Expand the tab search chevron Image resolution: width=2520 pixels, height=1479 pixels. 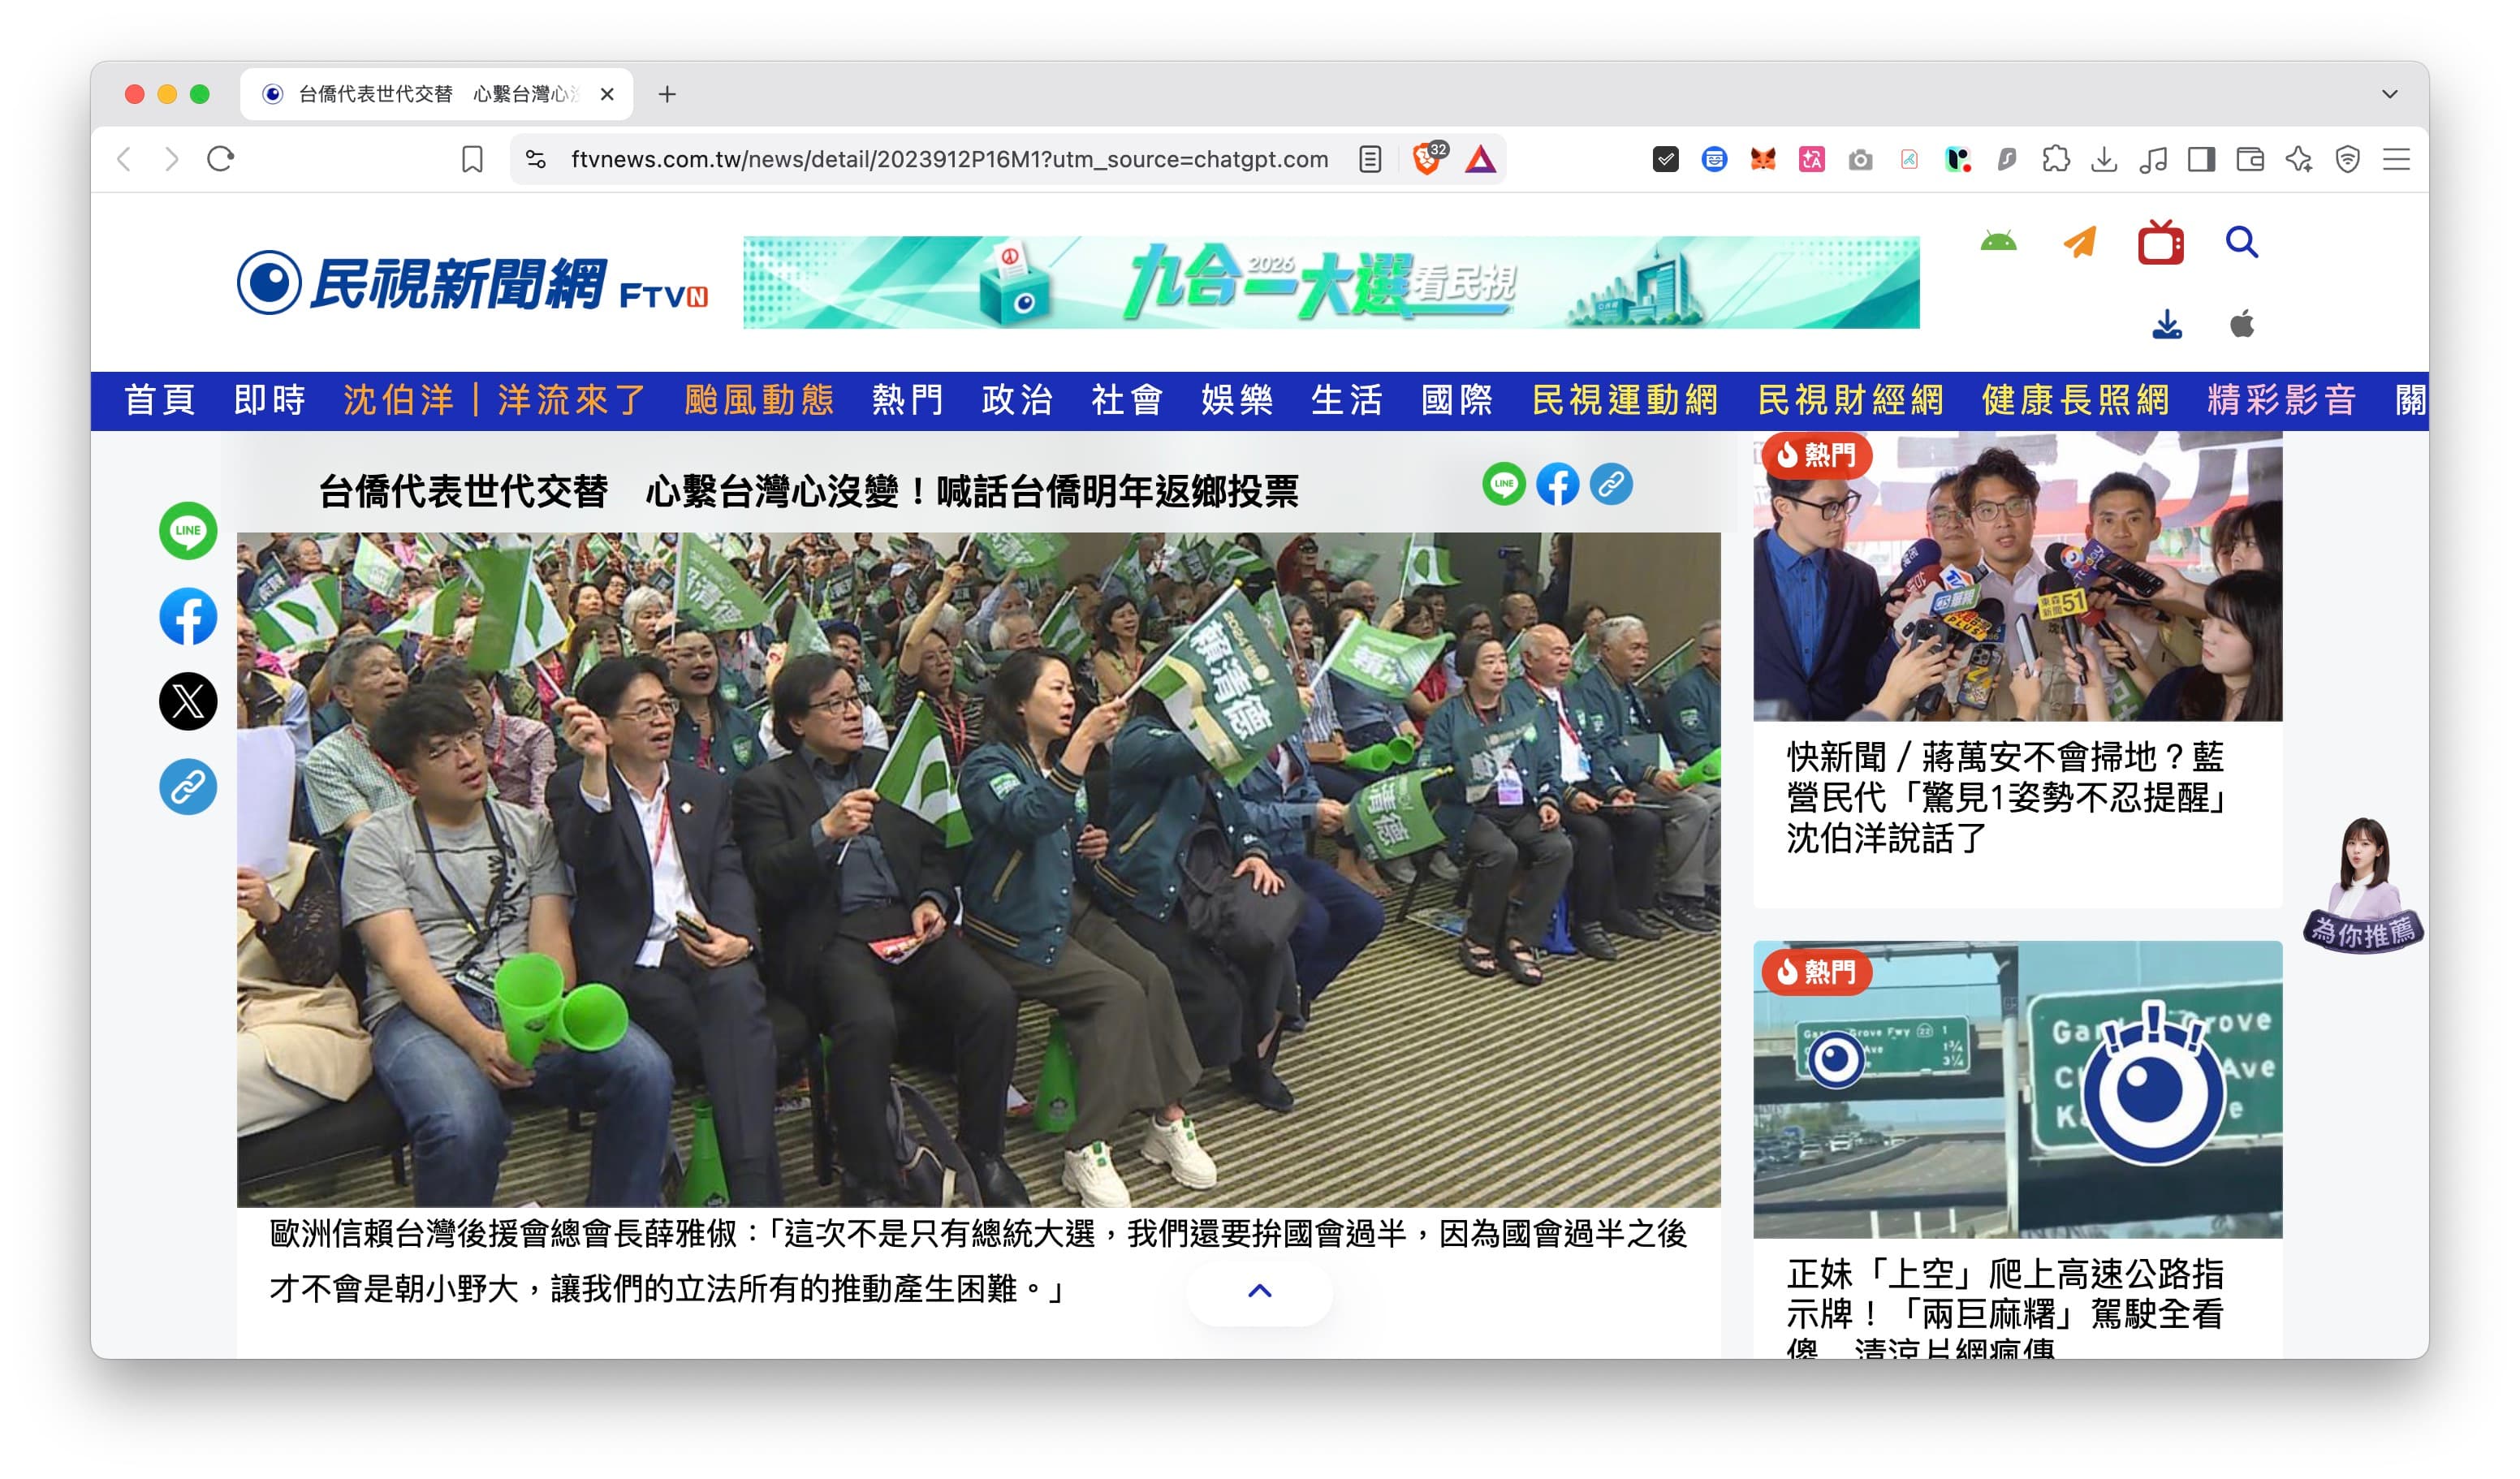click(2390, 94)
